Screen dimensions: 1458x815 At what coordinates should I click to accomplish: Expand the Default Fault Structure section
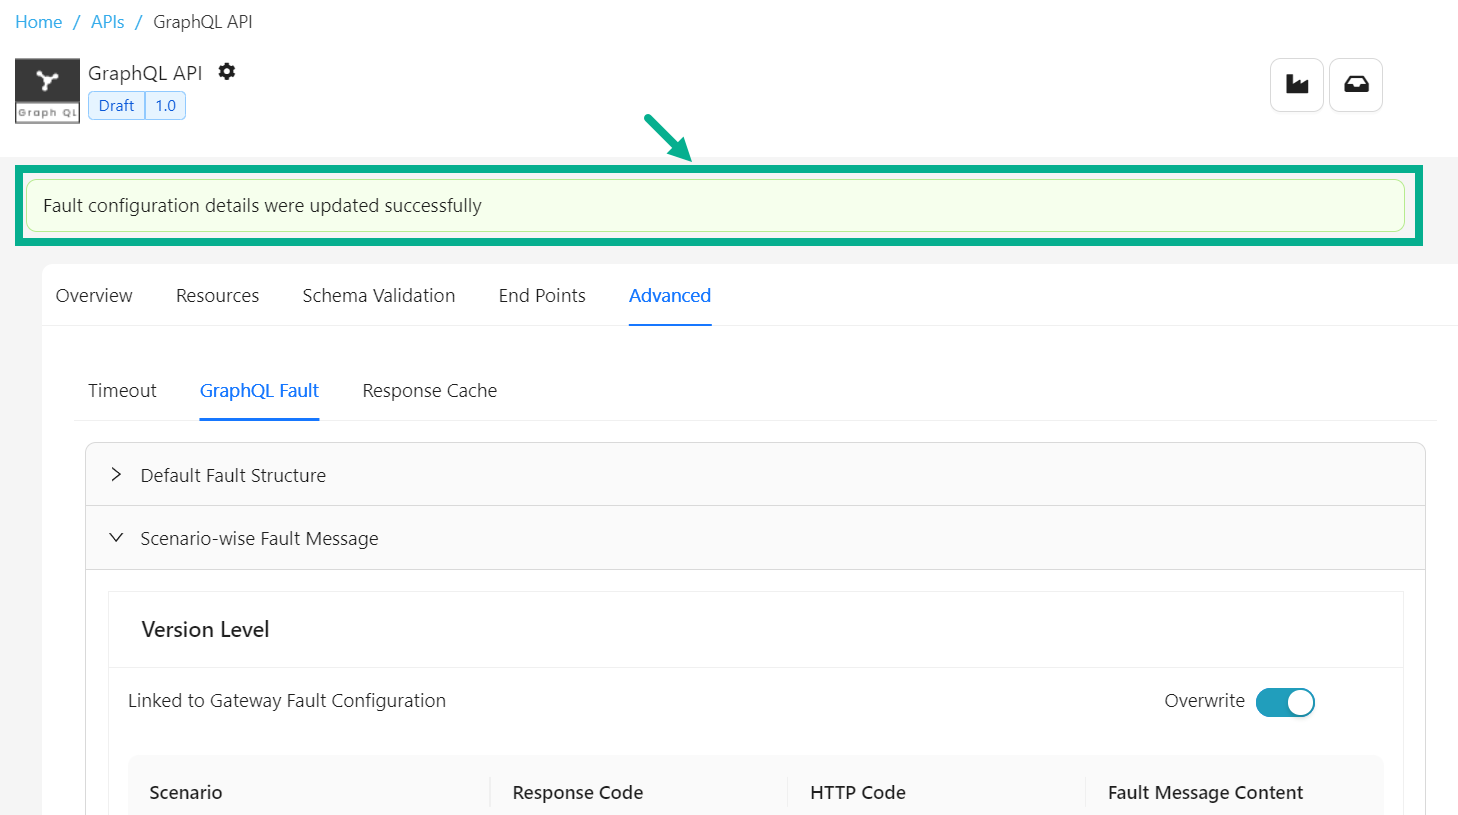[233, 475]
